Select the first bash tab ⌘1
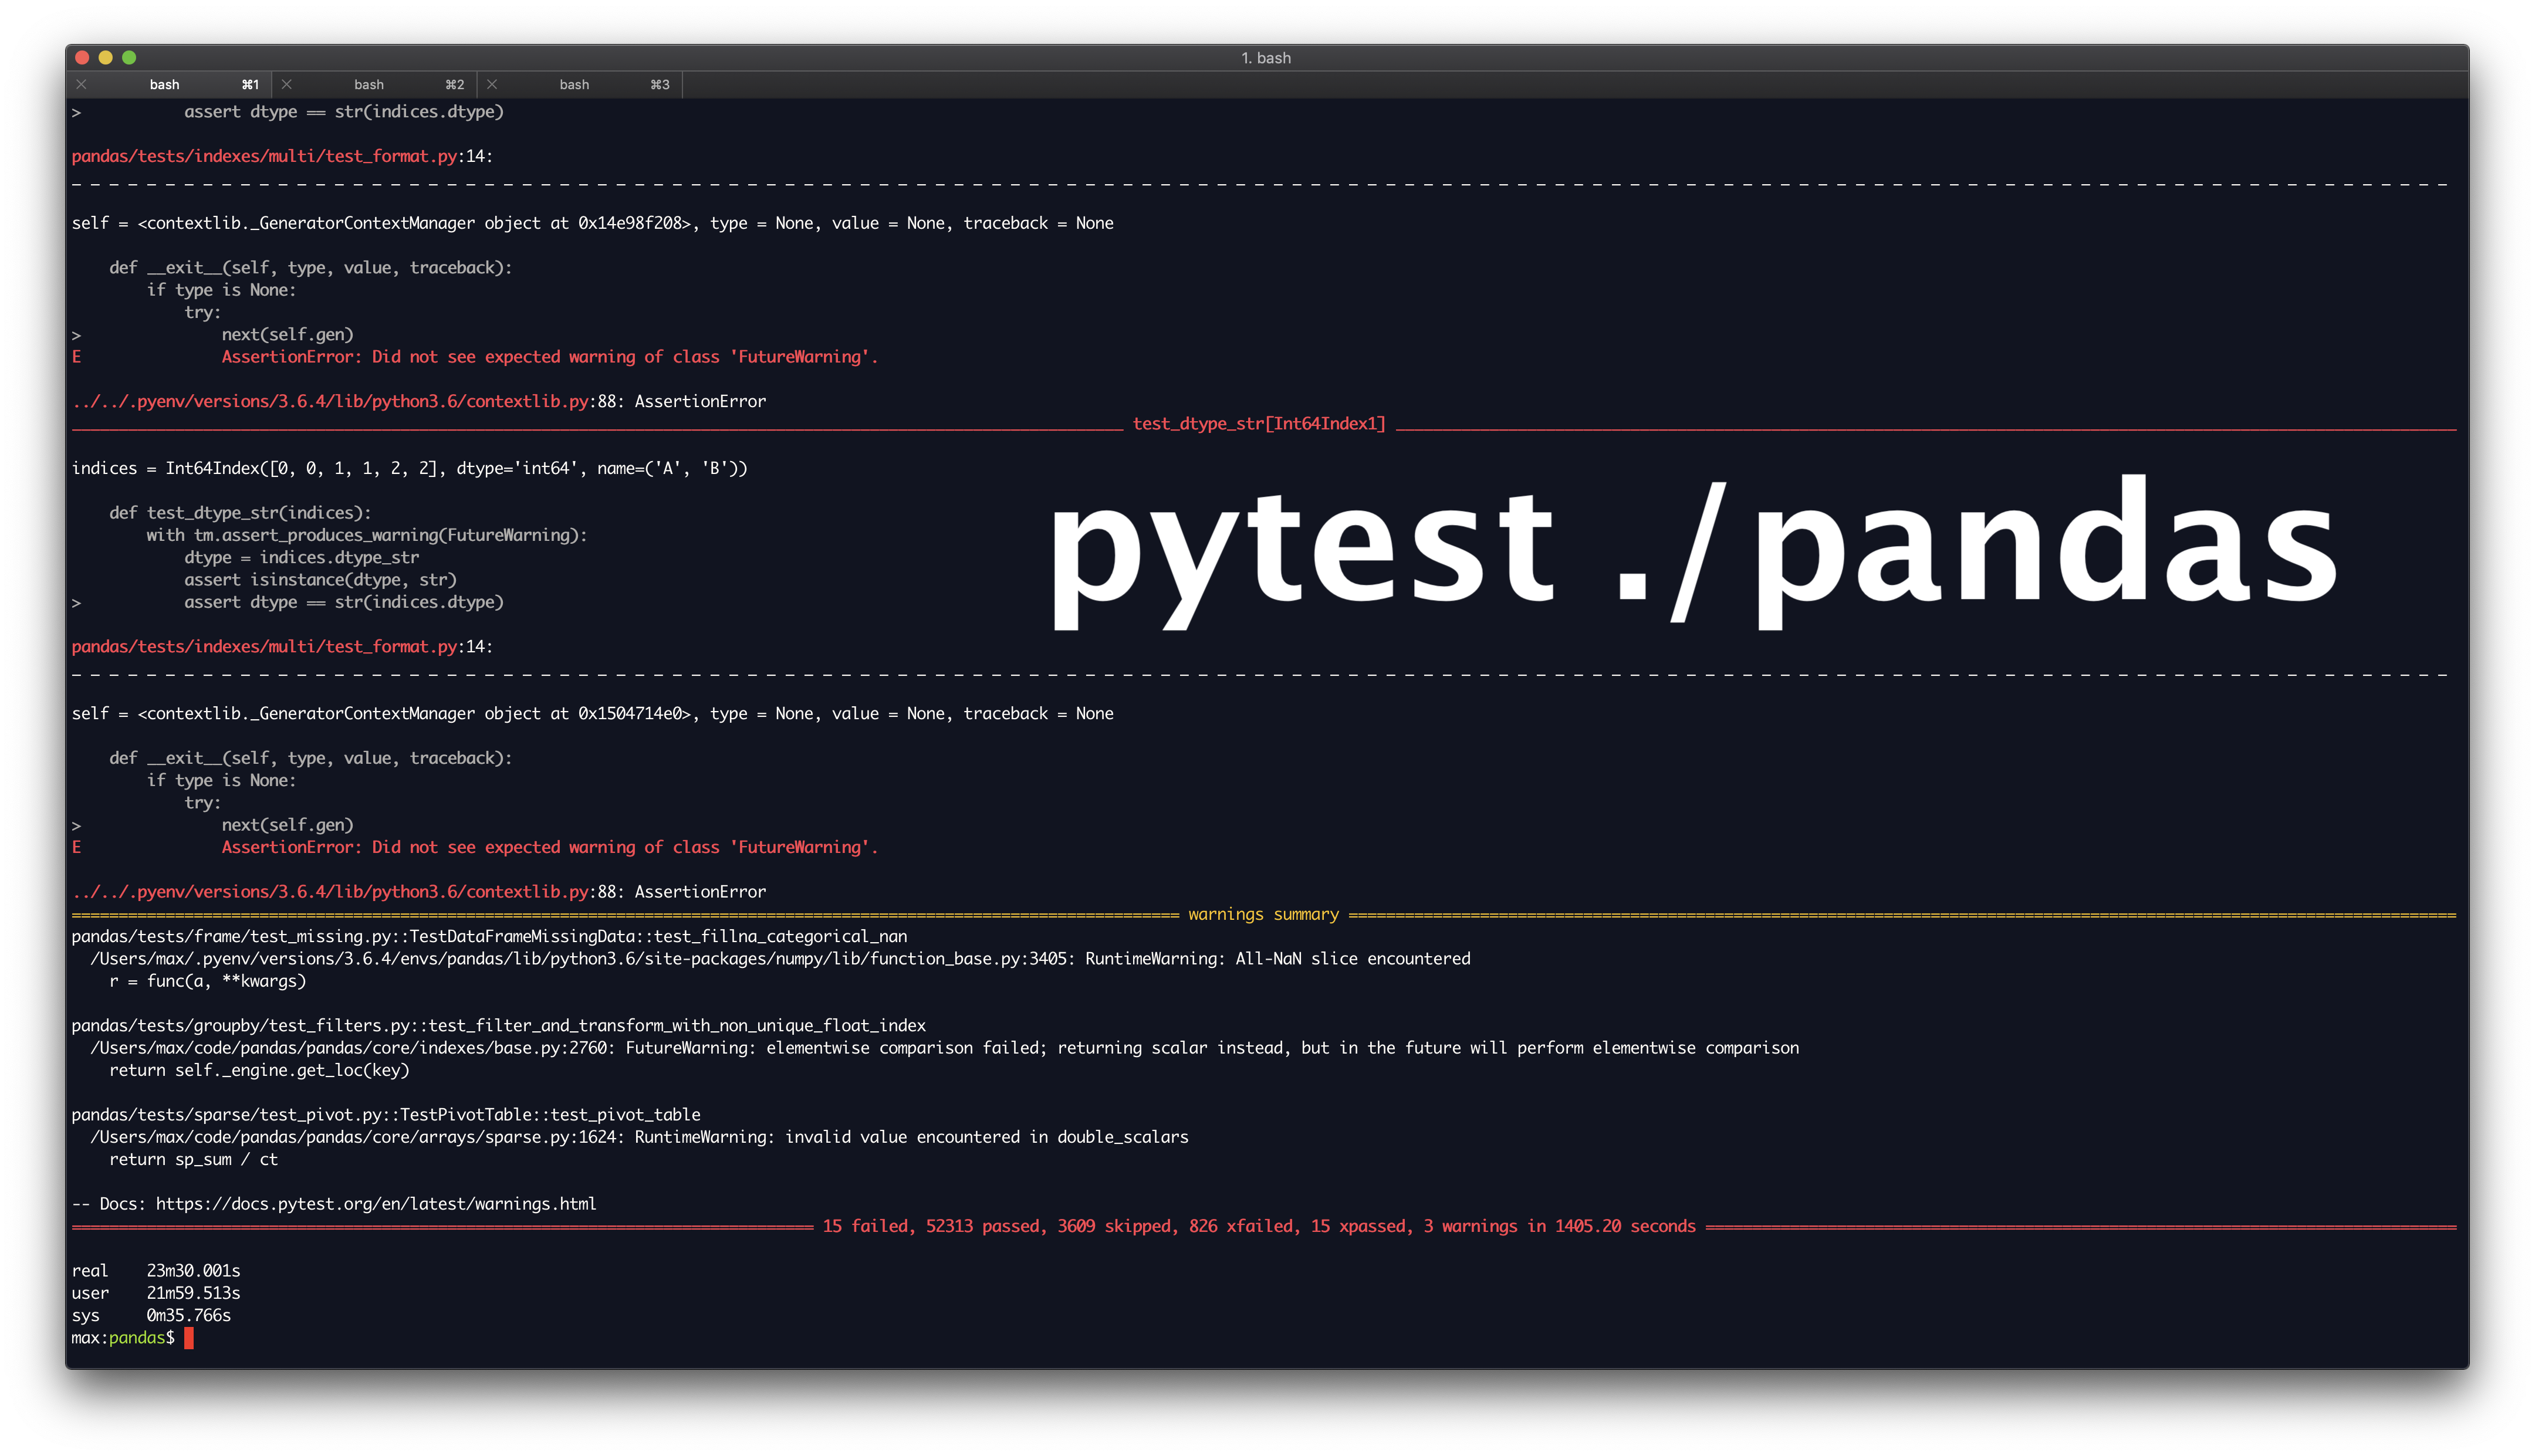Screen dimensions: 2535x1456 [x=170, y=85]
